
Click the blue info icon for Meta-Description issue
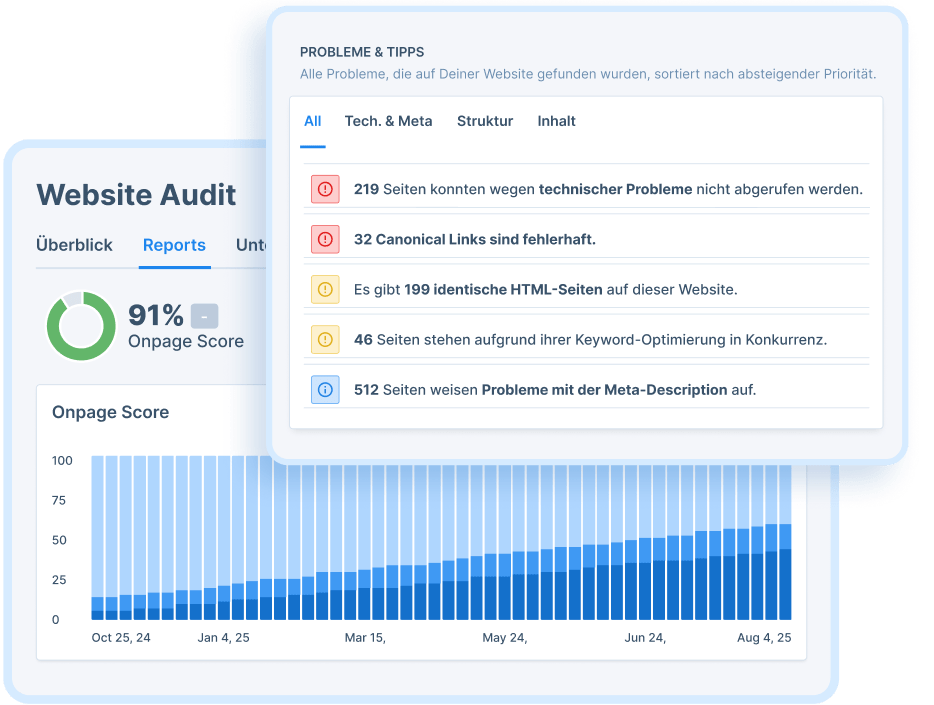(324, 389)
